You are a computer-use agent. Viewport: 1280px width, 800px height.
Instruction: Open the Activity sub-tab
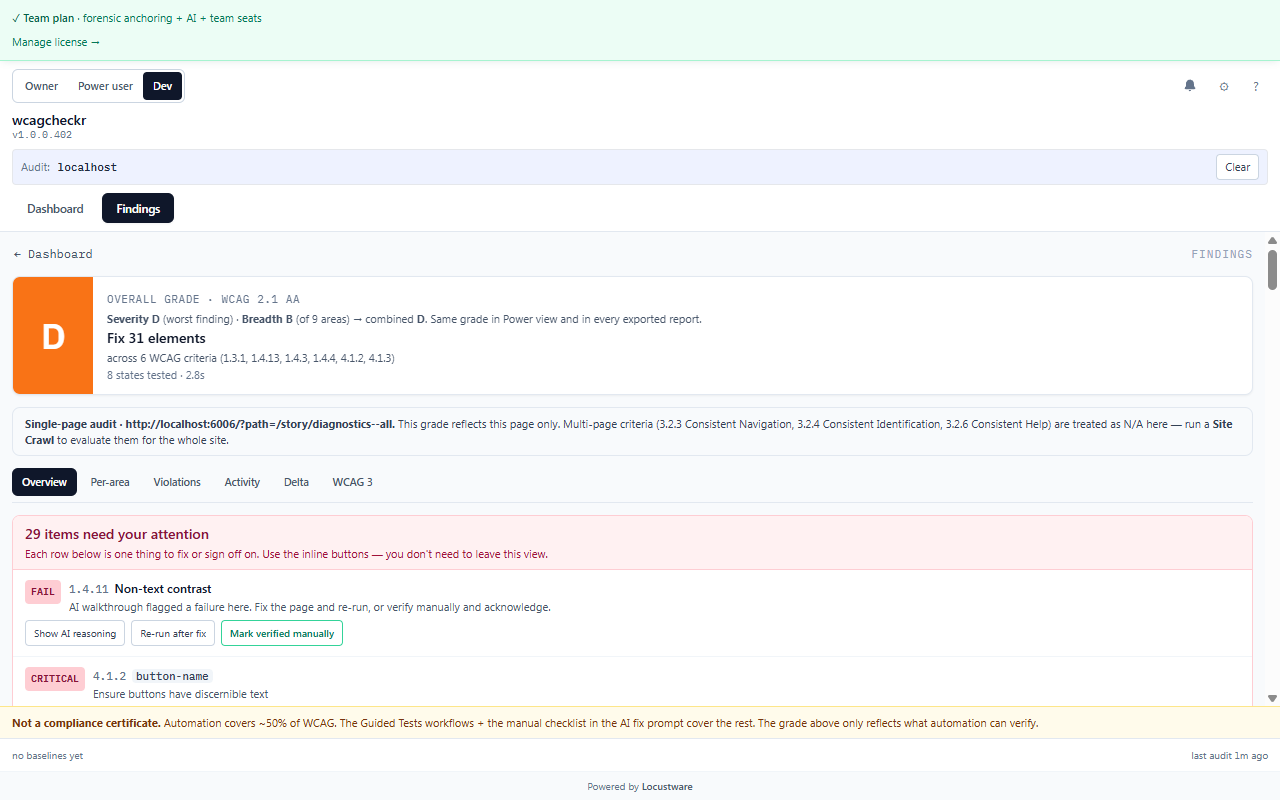242,482
